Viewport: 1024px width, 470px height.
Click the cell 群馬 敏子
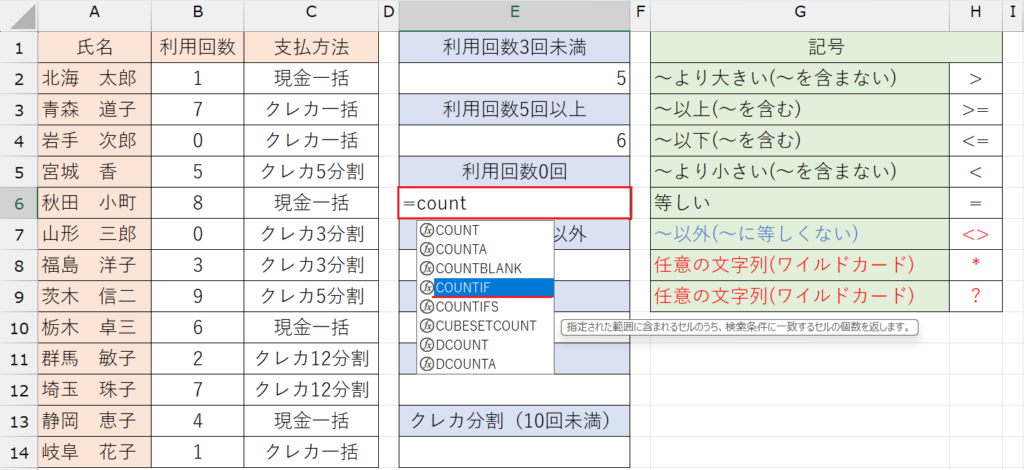(x=95, y=358)
